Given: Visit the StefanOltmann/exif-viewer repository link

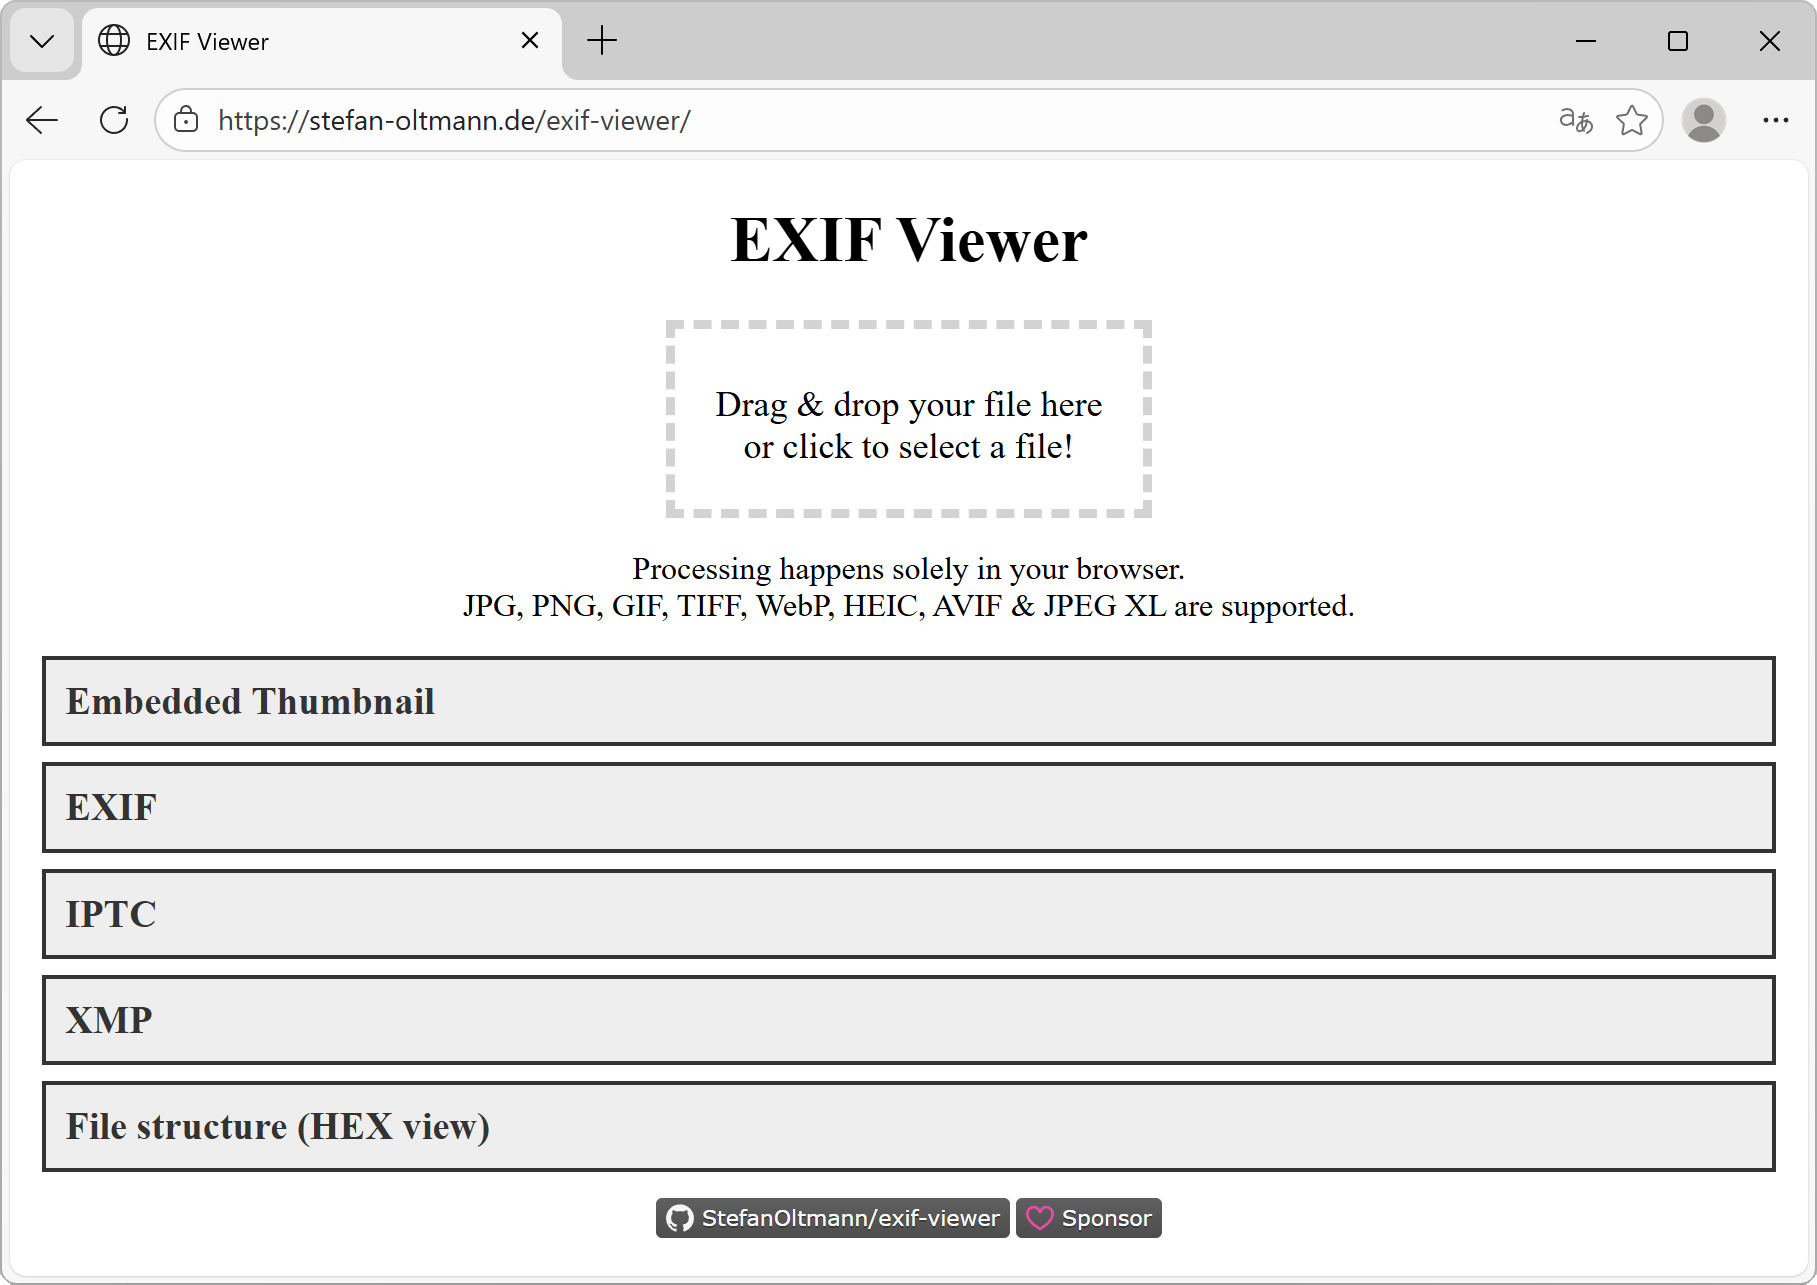Looking at the screenshot, I should coord(848,1218).
